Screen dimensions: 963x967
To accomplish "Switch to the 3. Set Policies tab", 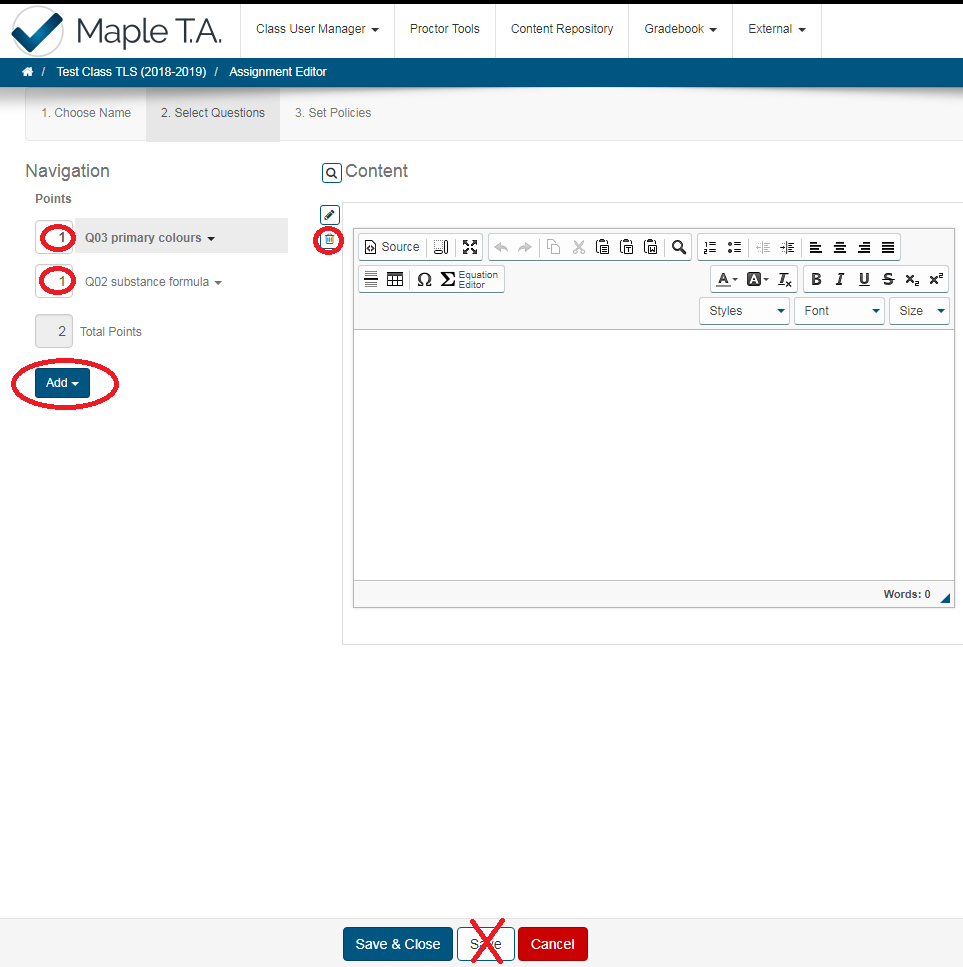I will click(x=333, y=113).
